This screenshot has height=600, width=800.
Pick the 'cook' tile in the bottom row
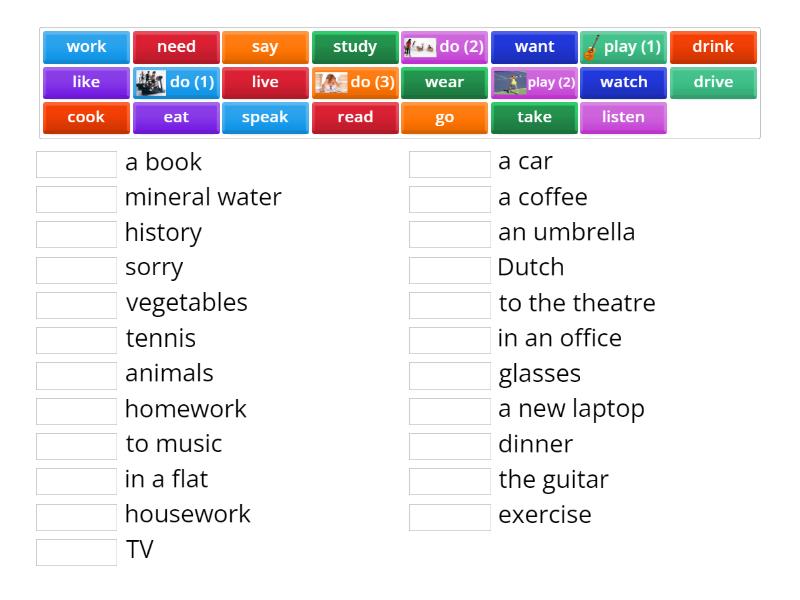[x=86, y=118]
